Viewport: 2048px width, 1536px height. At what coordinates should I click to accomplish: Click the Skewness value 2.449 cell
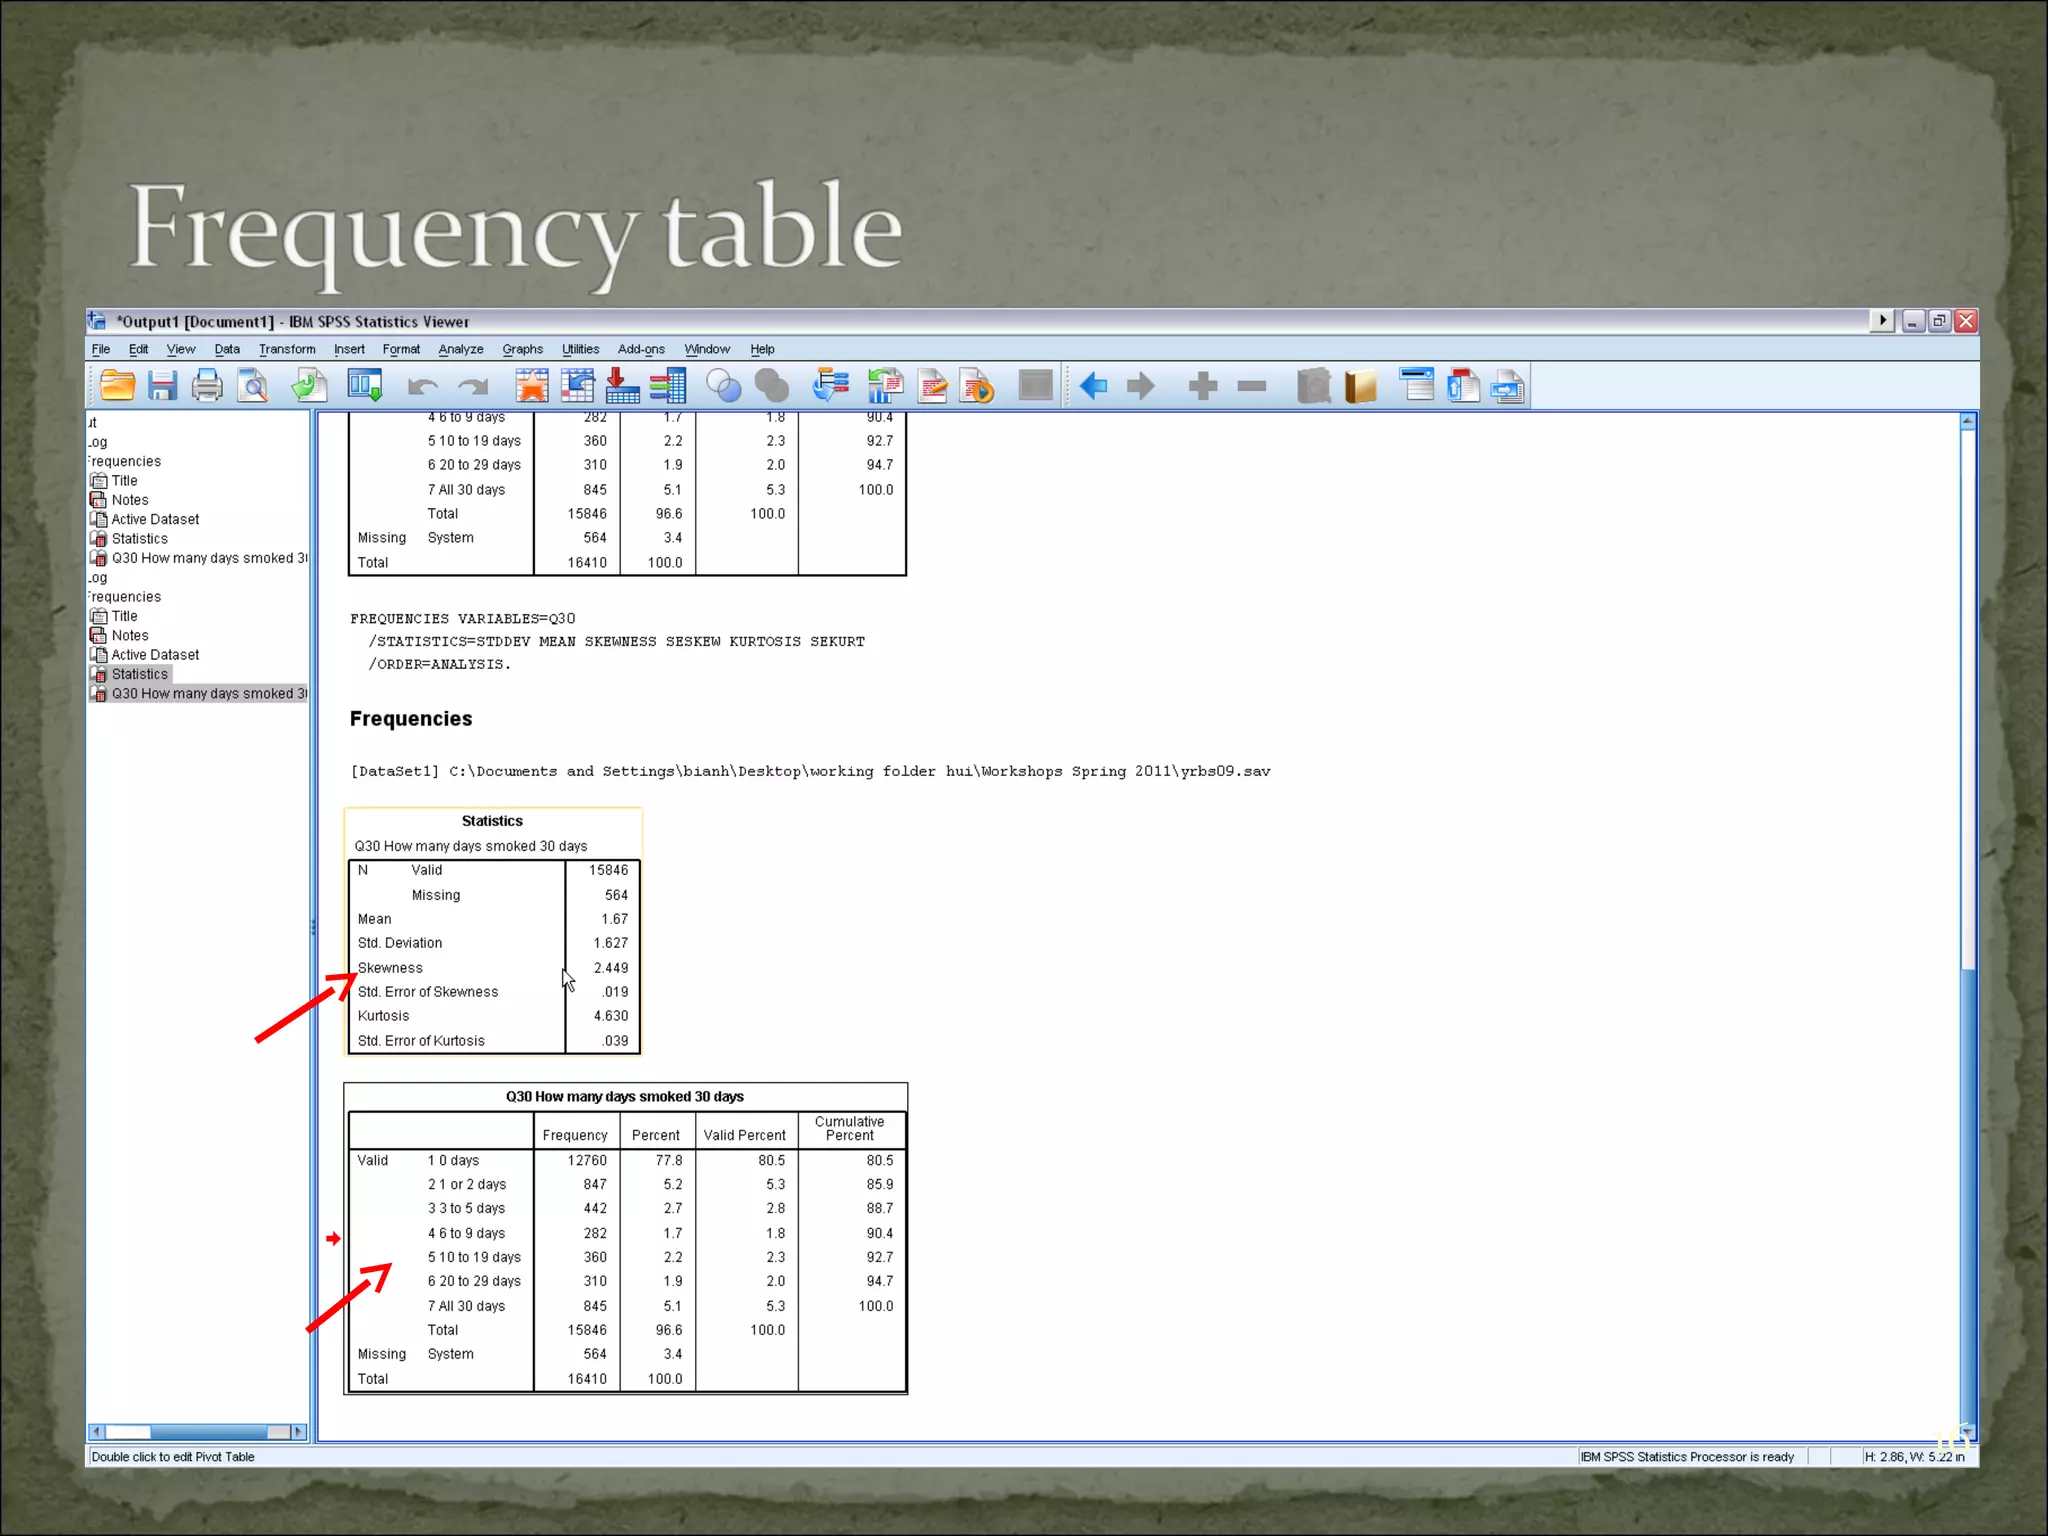click(610, 968)
